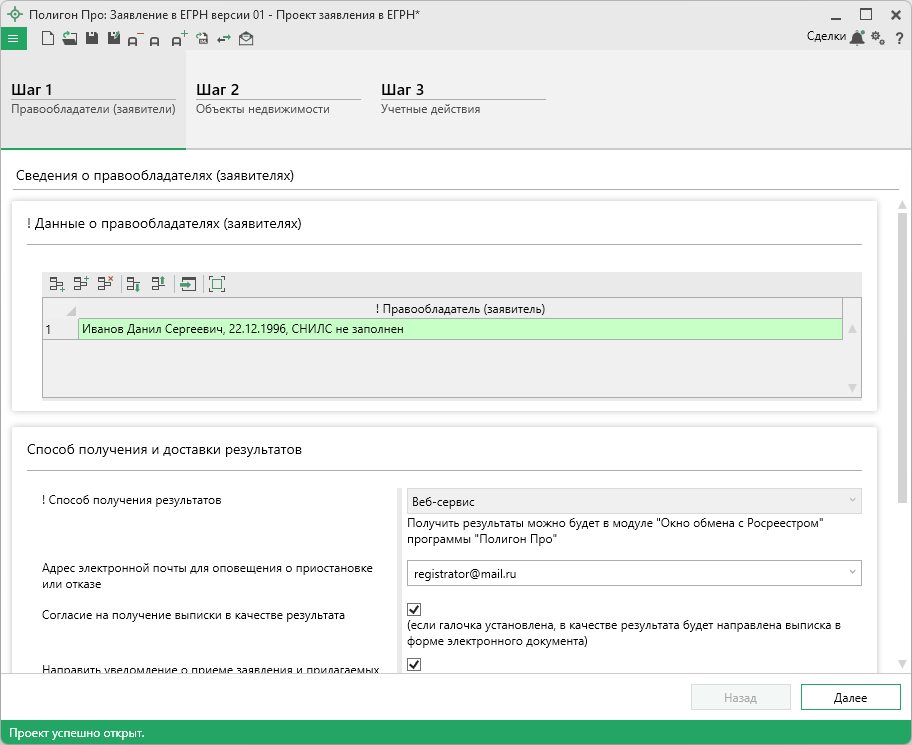
Task: Click the open project folder icon
Action: click(69, 38)
